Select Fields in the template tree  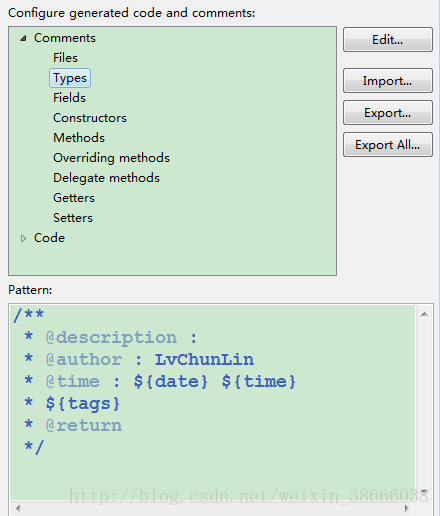[x=69, y=98]
